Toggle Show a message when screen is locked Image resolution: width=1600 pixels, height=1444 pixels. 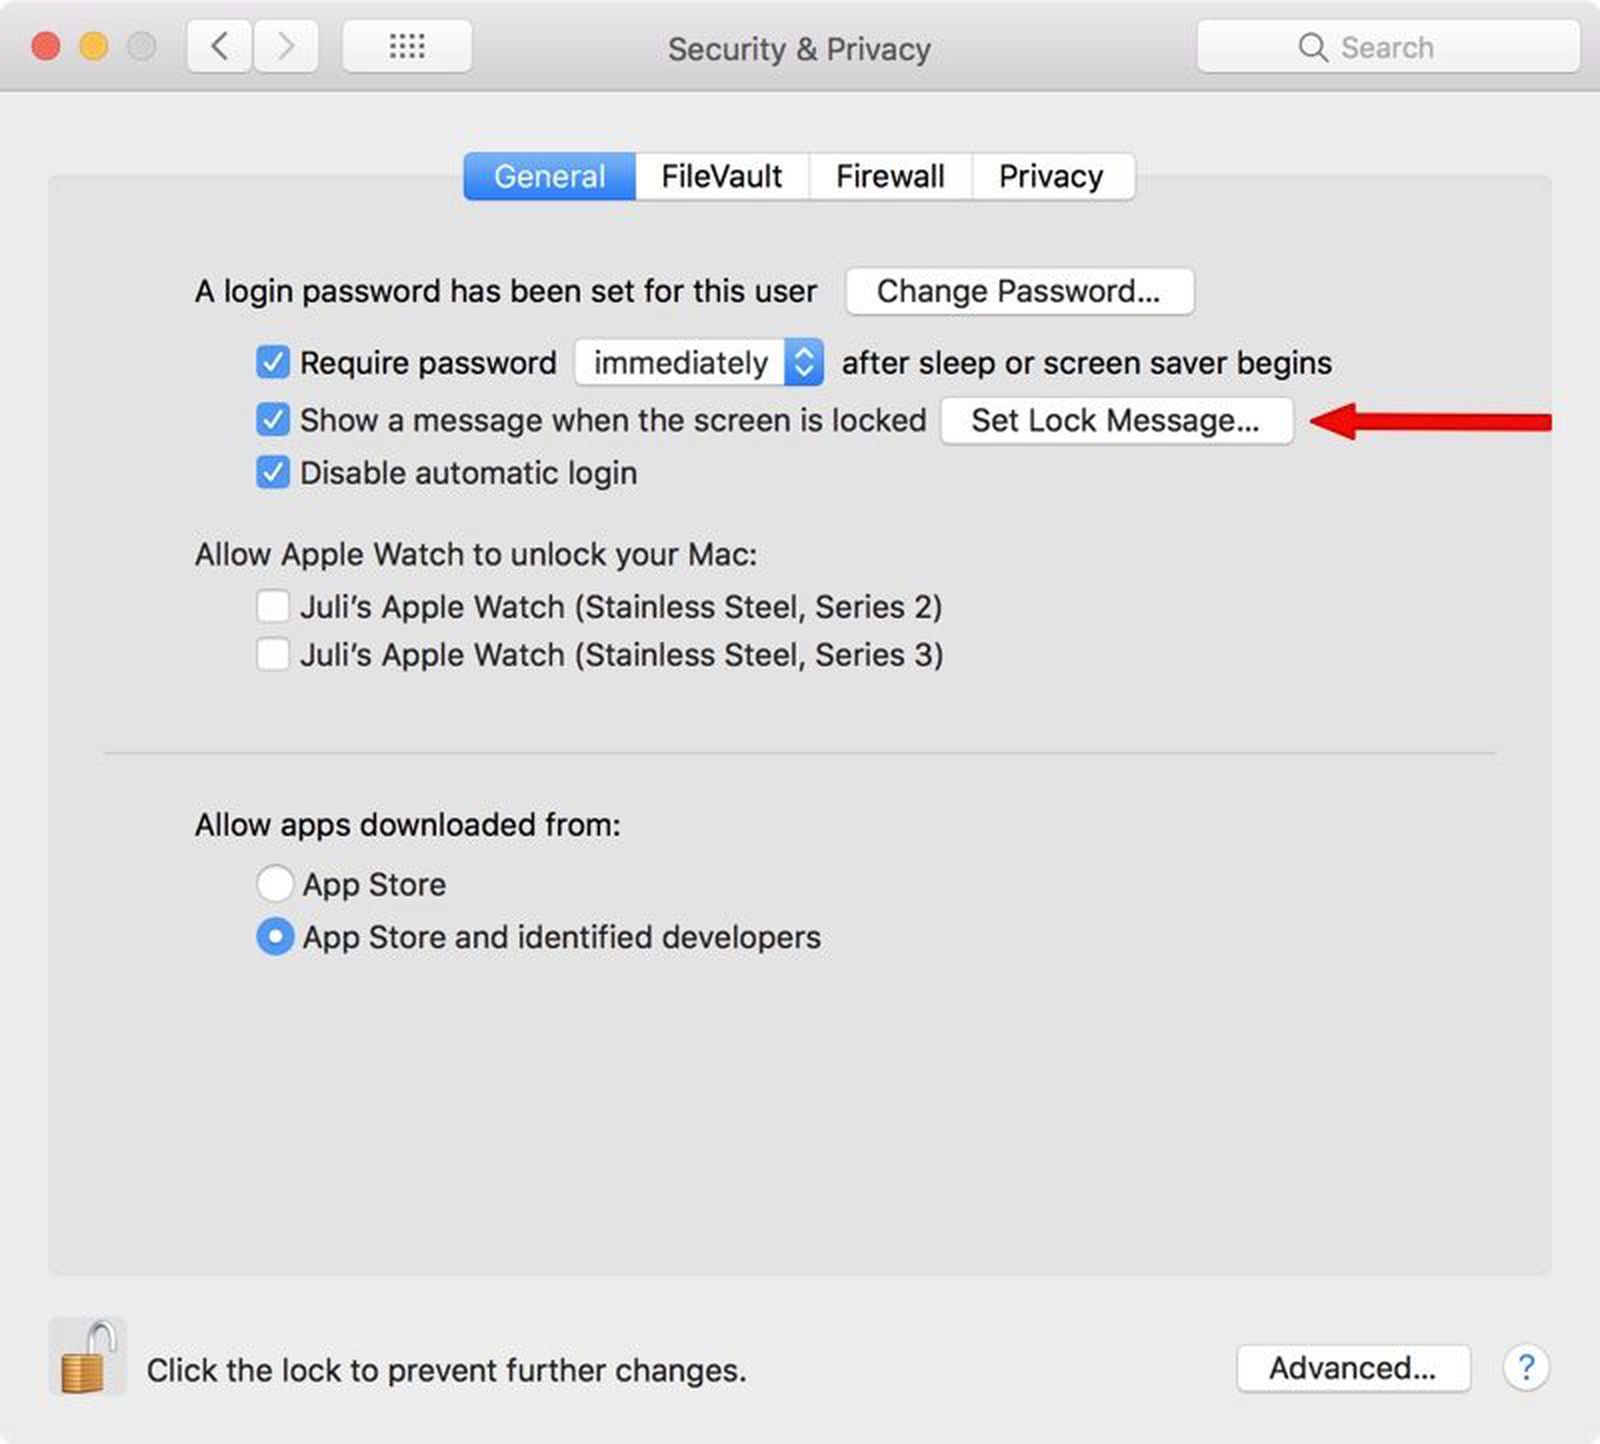point(273,420)
